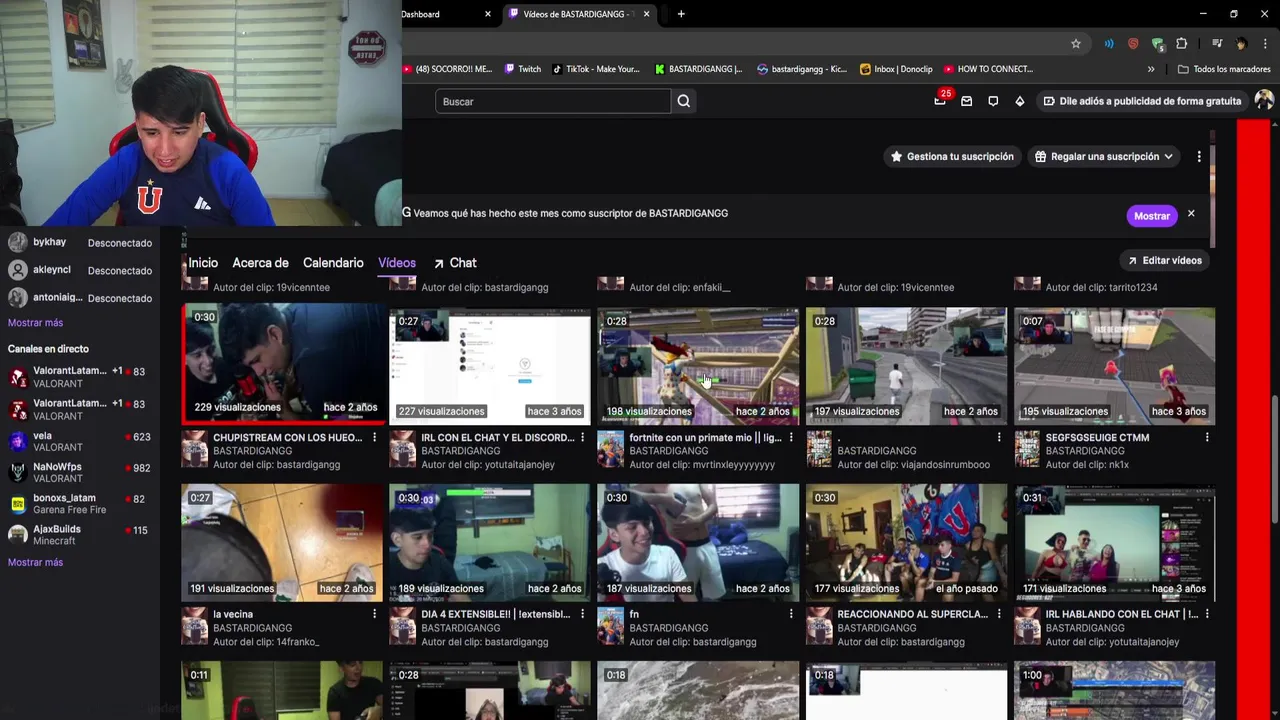Open options for the fn clip

point(790,615)
